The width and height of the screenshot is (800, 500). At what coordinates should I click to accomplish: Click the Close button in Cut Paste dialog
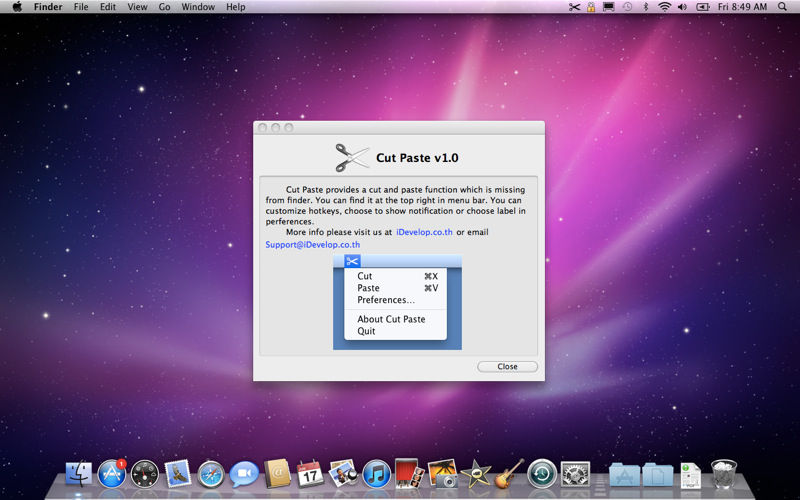pyautogui.click(x=507, y=366)
